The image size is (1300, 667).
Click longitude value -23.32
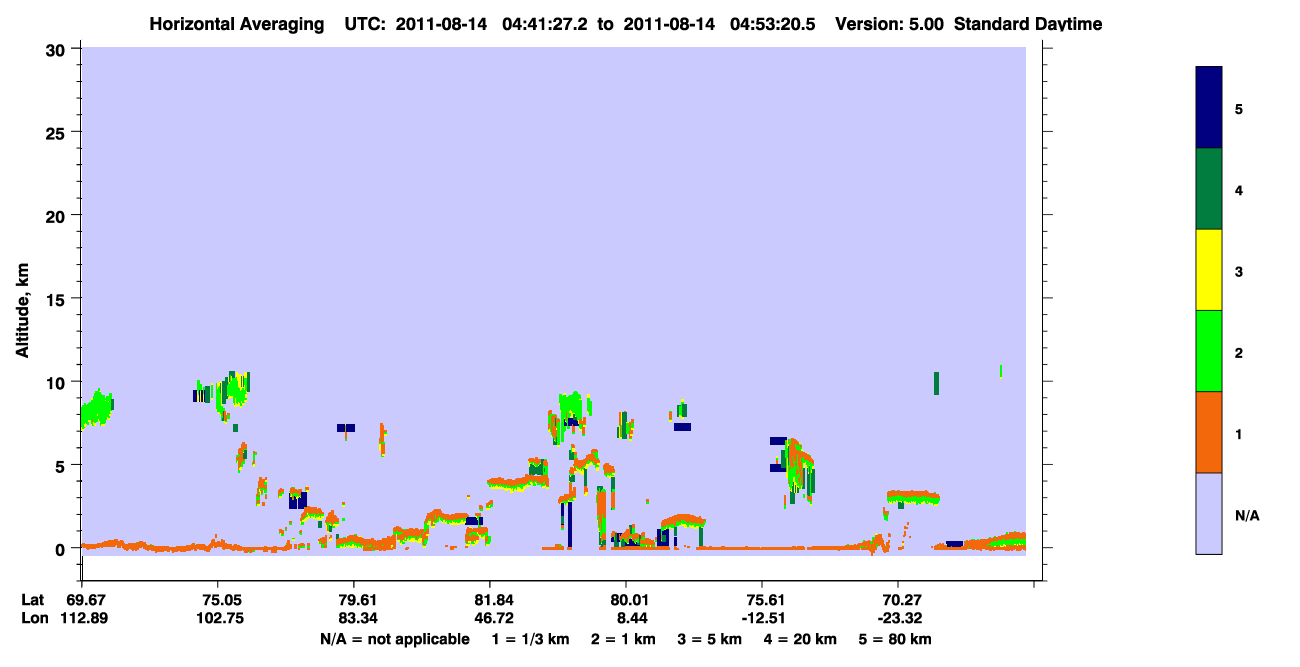point(898,619)
